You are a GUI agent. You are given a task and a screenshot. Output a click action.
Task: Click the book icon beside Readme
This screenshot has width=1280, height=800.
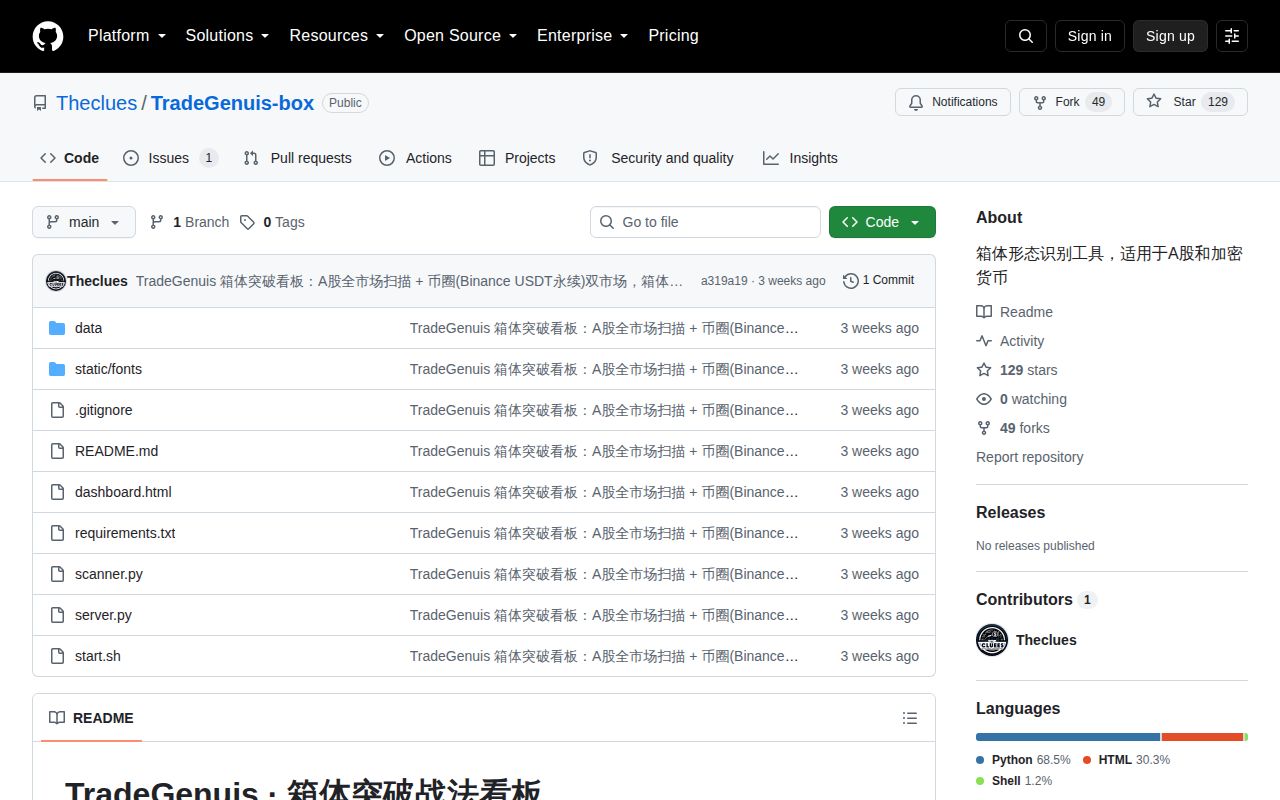[984, 312]
